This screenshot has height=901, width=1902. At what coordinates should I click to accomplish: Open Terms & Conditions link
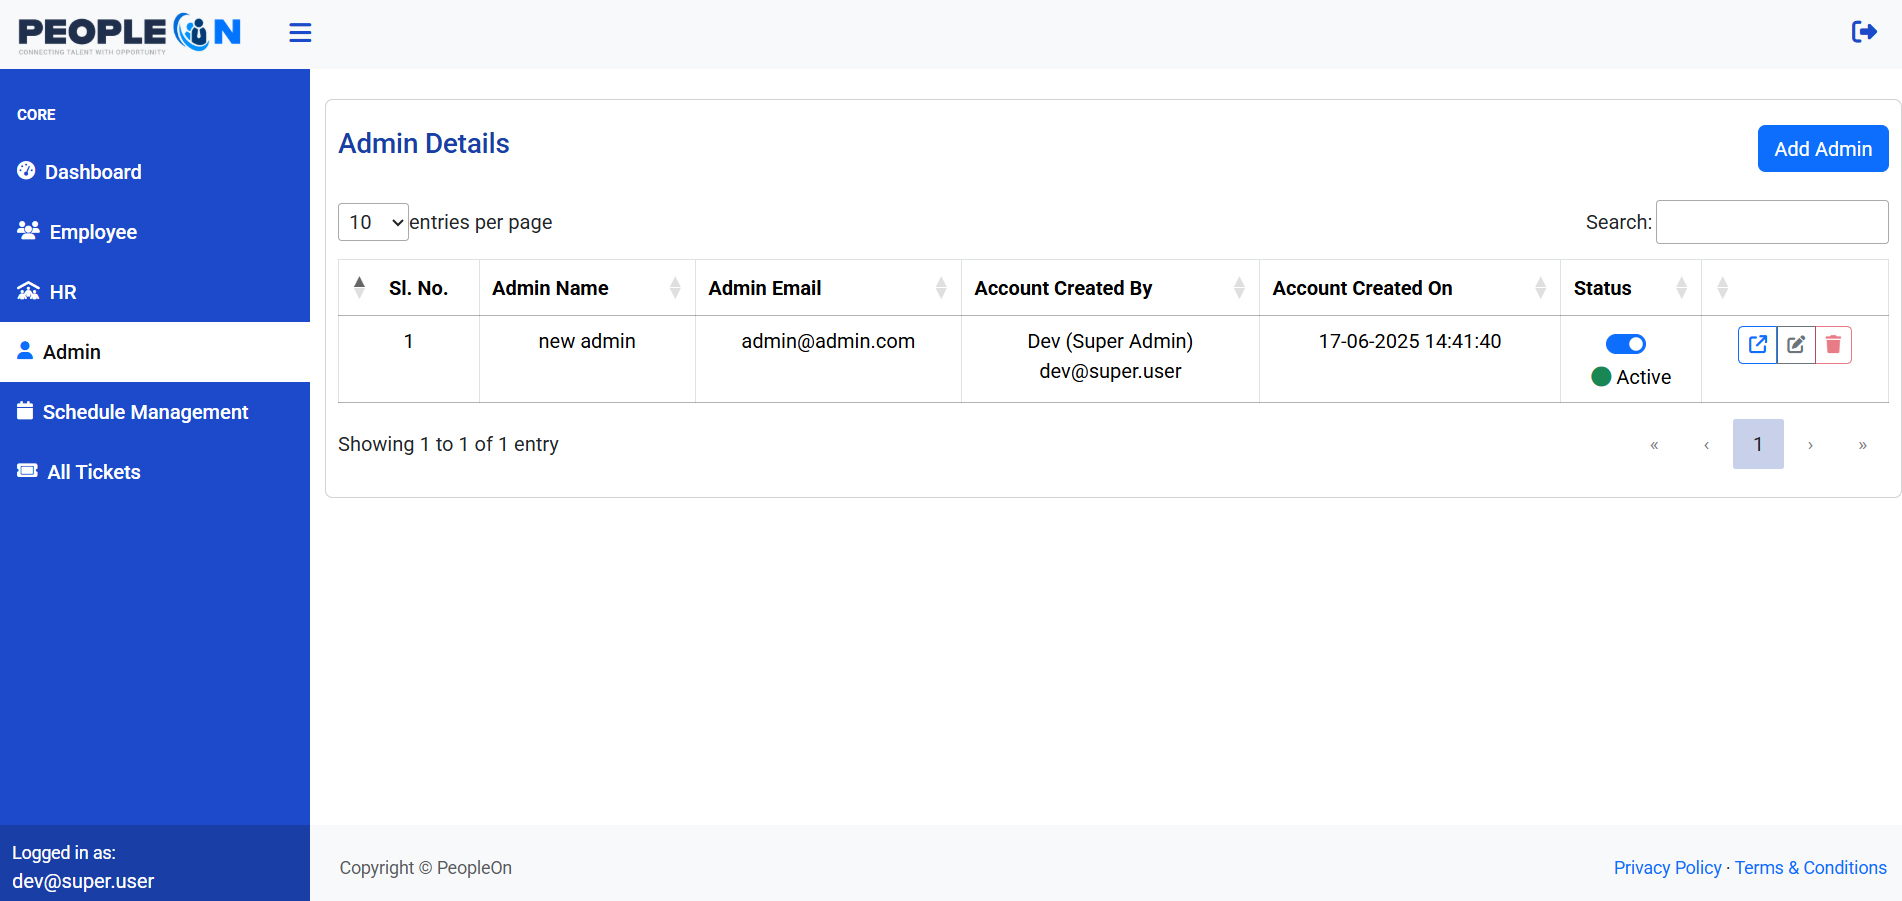tap(1810, 868)
